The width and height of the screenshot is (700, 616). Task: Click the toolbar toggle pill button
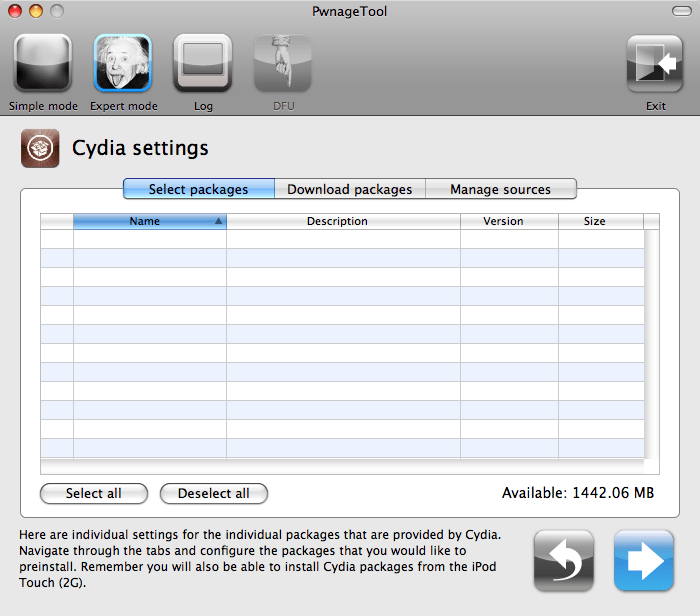click(x=682, y=11)
